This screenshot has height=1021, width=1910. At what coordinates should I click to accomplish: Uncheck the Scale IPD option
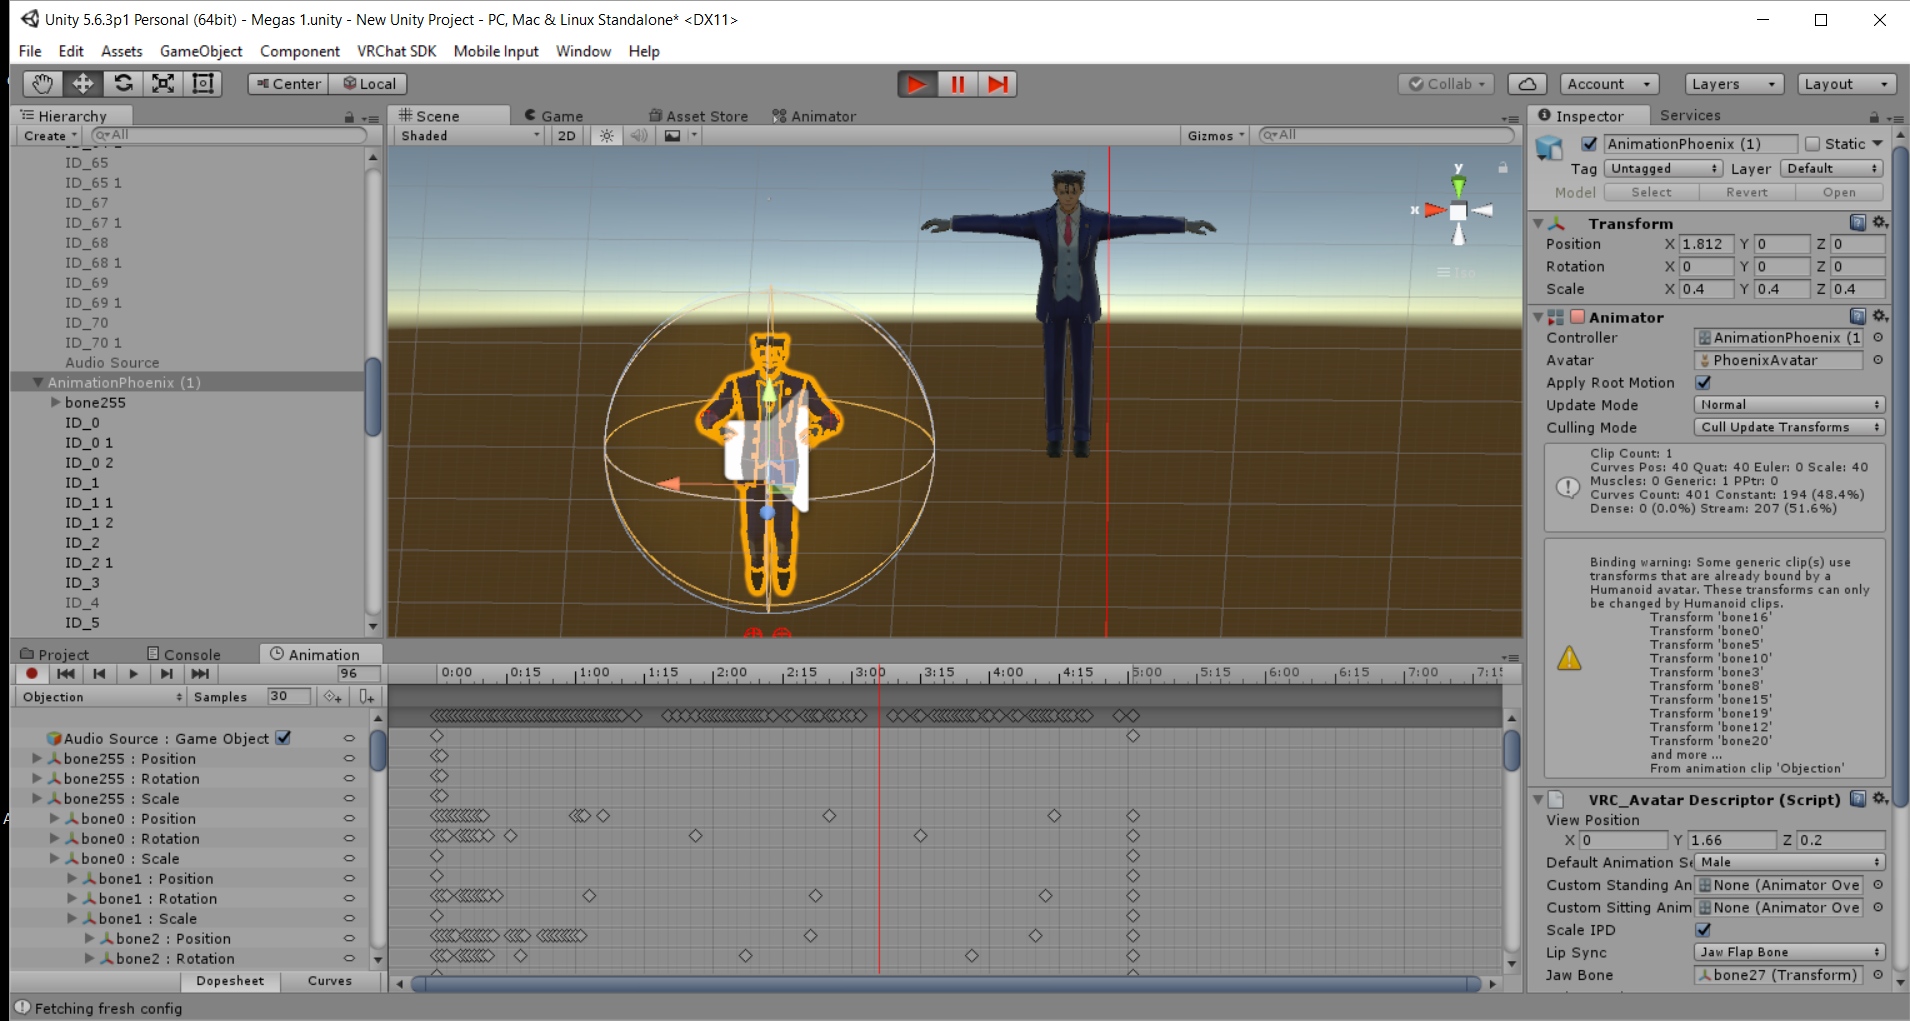pyautogui.click(x=1703, y=930)
